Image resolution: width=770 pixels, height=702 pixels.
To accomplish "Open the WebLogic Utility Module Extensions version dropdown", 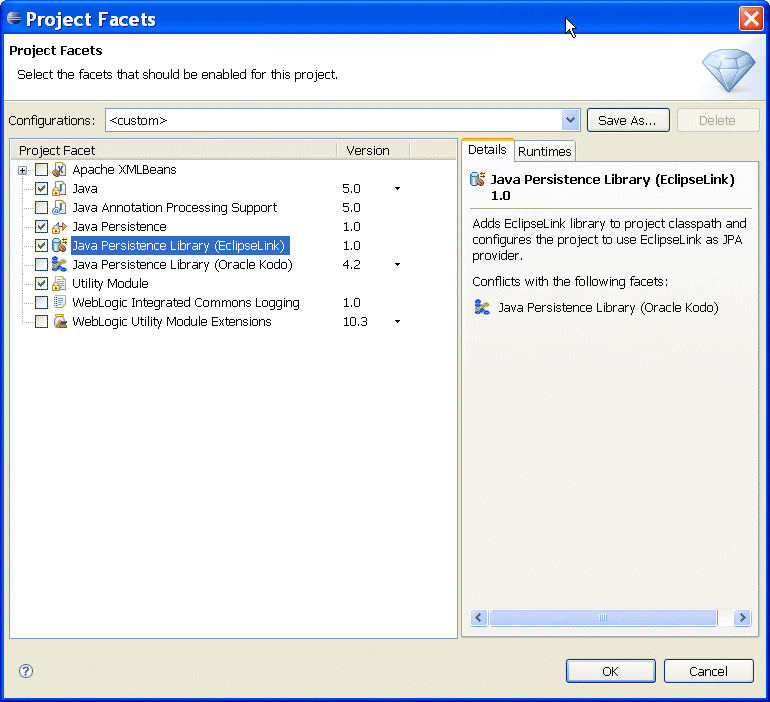I will tap(397, 322).
